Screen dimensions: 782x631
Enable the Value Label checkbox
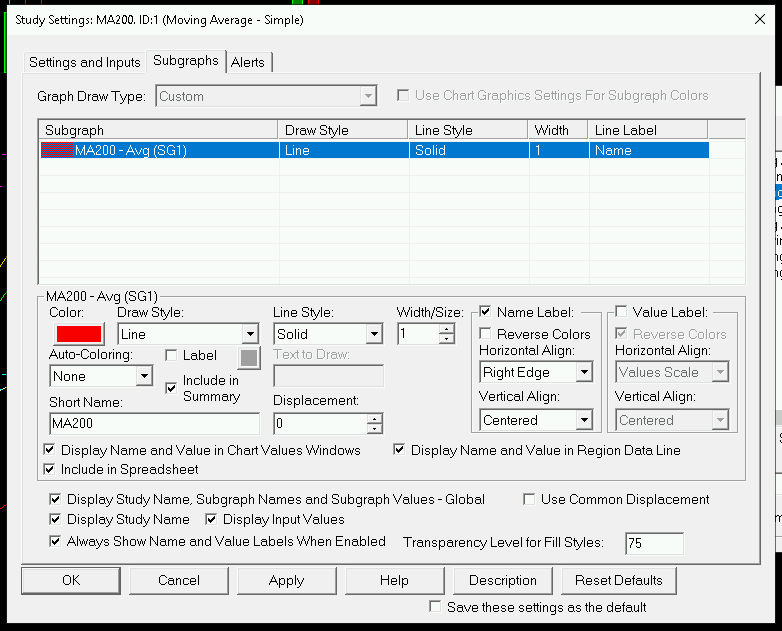tap(622, 312)
